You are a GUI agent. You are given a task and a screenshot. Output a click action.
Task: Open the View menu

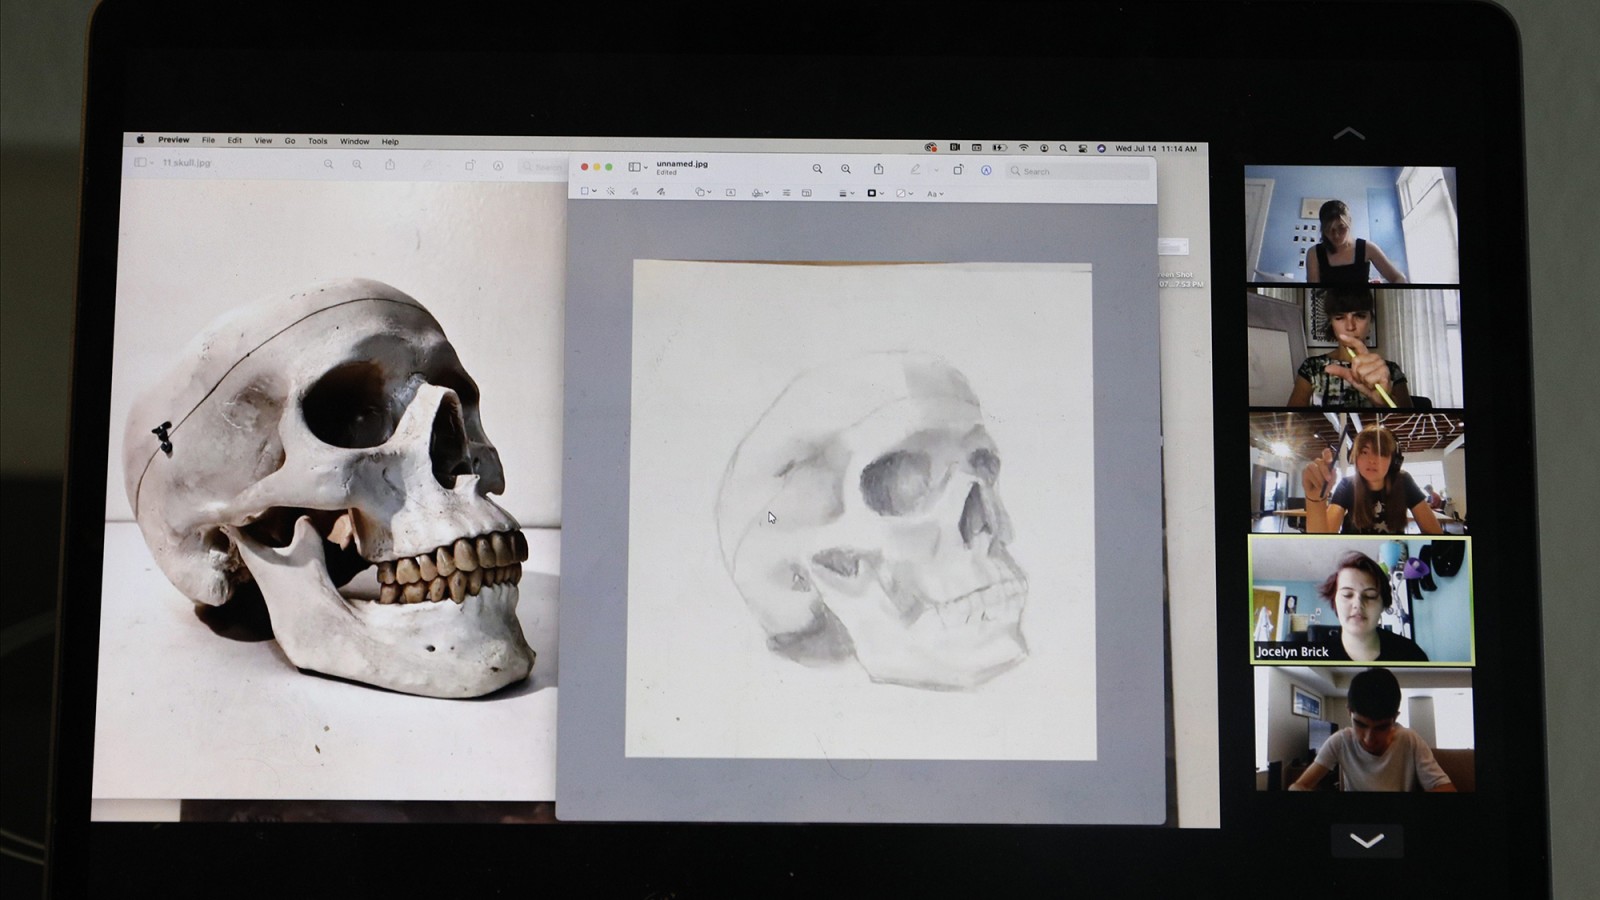[x=263, y=141]
